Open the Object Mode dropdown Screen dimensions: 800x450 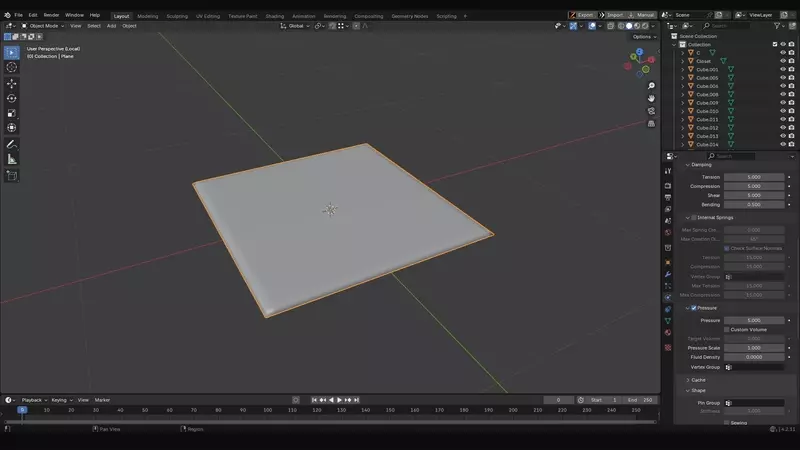43,26
